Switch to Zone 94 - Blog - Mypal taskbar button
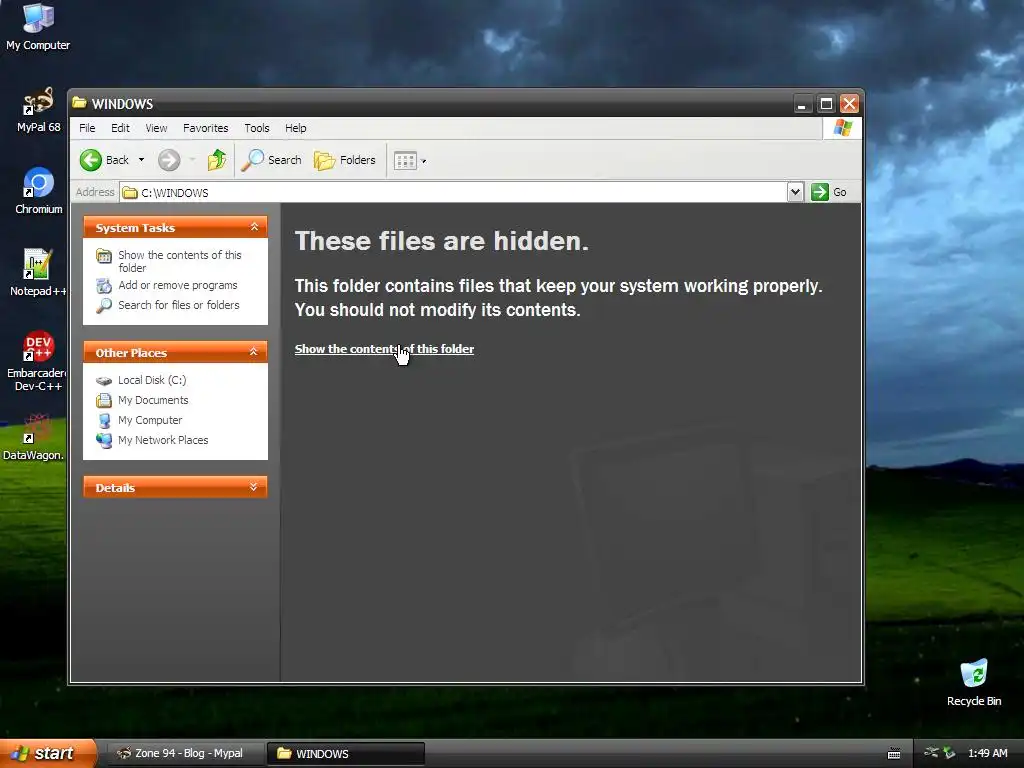1024x768 pixels. coord(185,754)
